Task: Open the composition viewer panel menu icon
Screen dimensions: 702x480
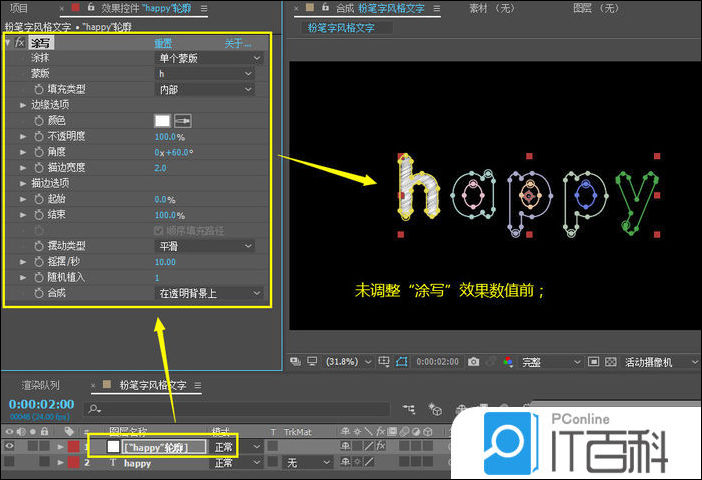Action: [437, 8]
